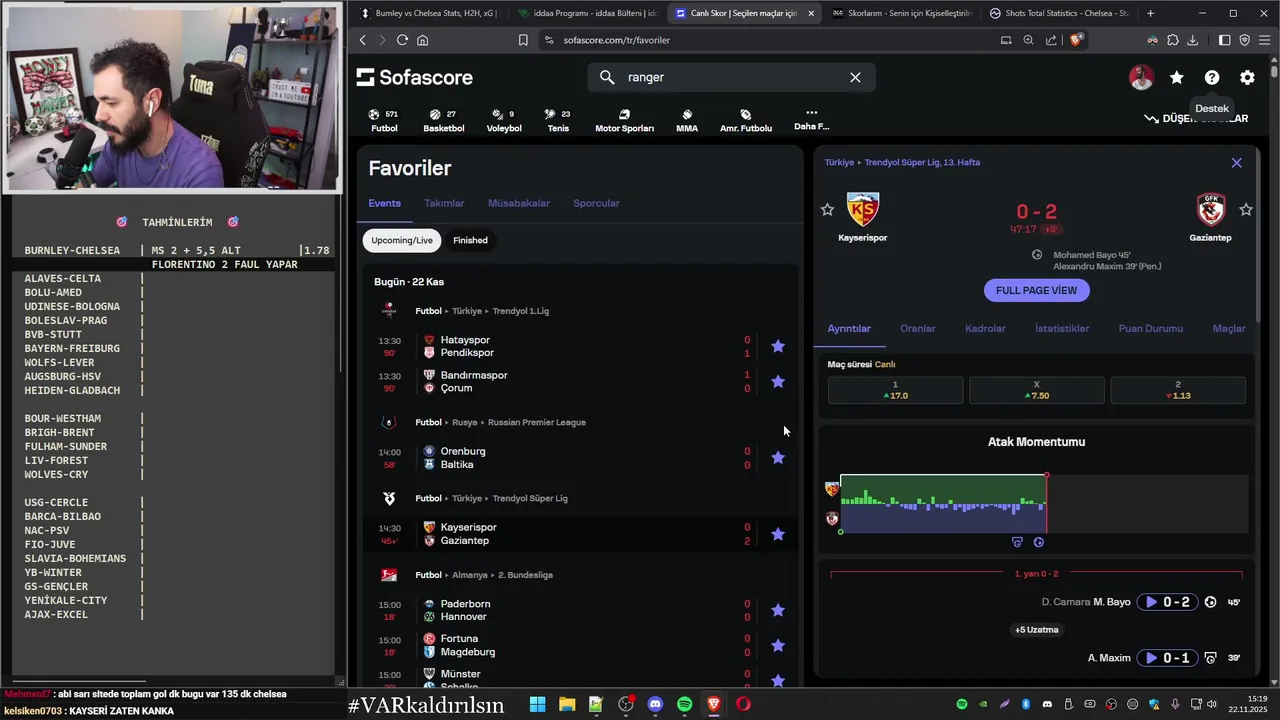Open browser downloads
Screen dimensions: 1280x720
[1193, 40]
